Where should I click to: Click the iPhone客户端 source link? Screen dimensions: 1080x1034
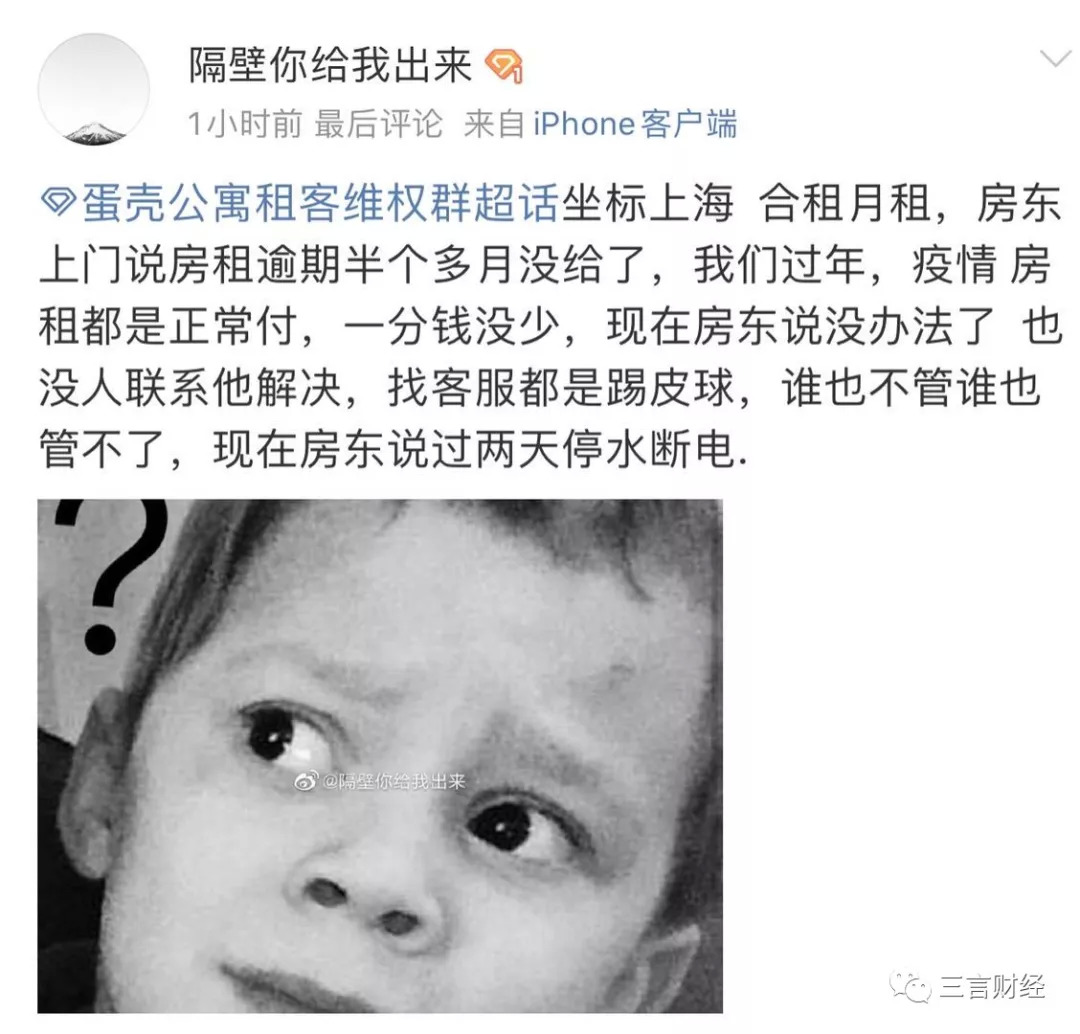pyautogui.click(x=635, y=125)
